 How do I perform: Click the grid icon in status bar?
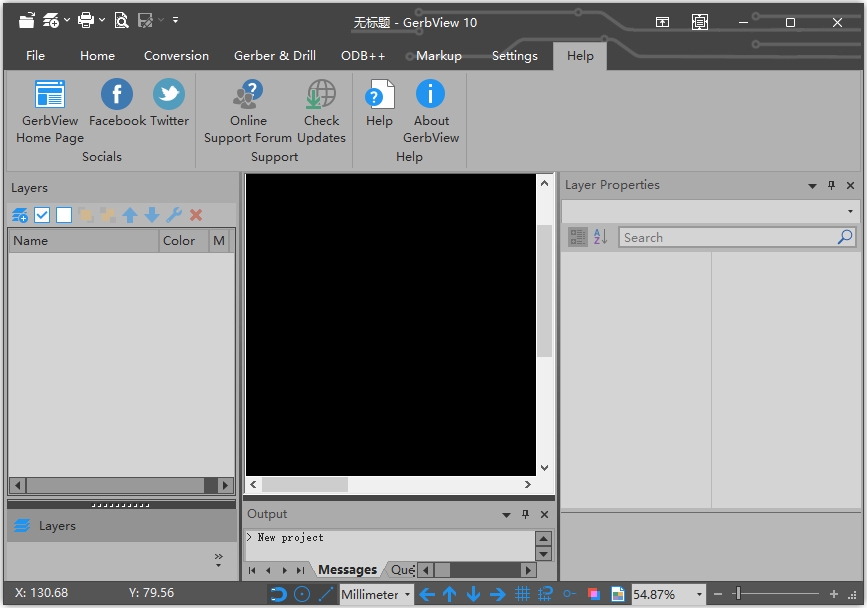[x=522, y=594]
